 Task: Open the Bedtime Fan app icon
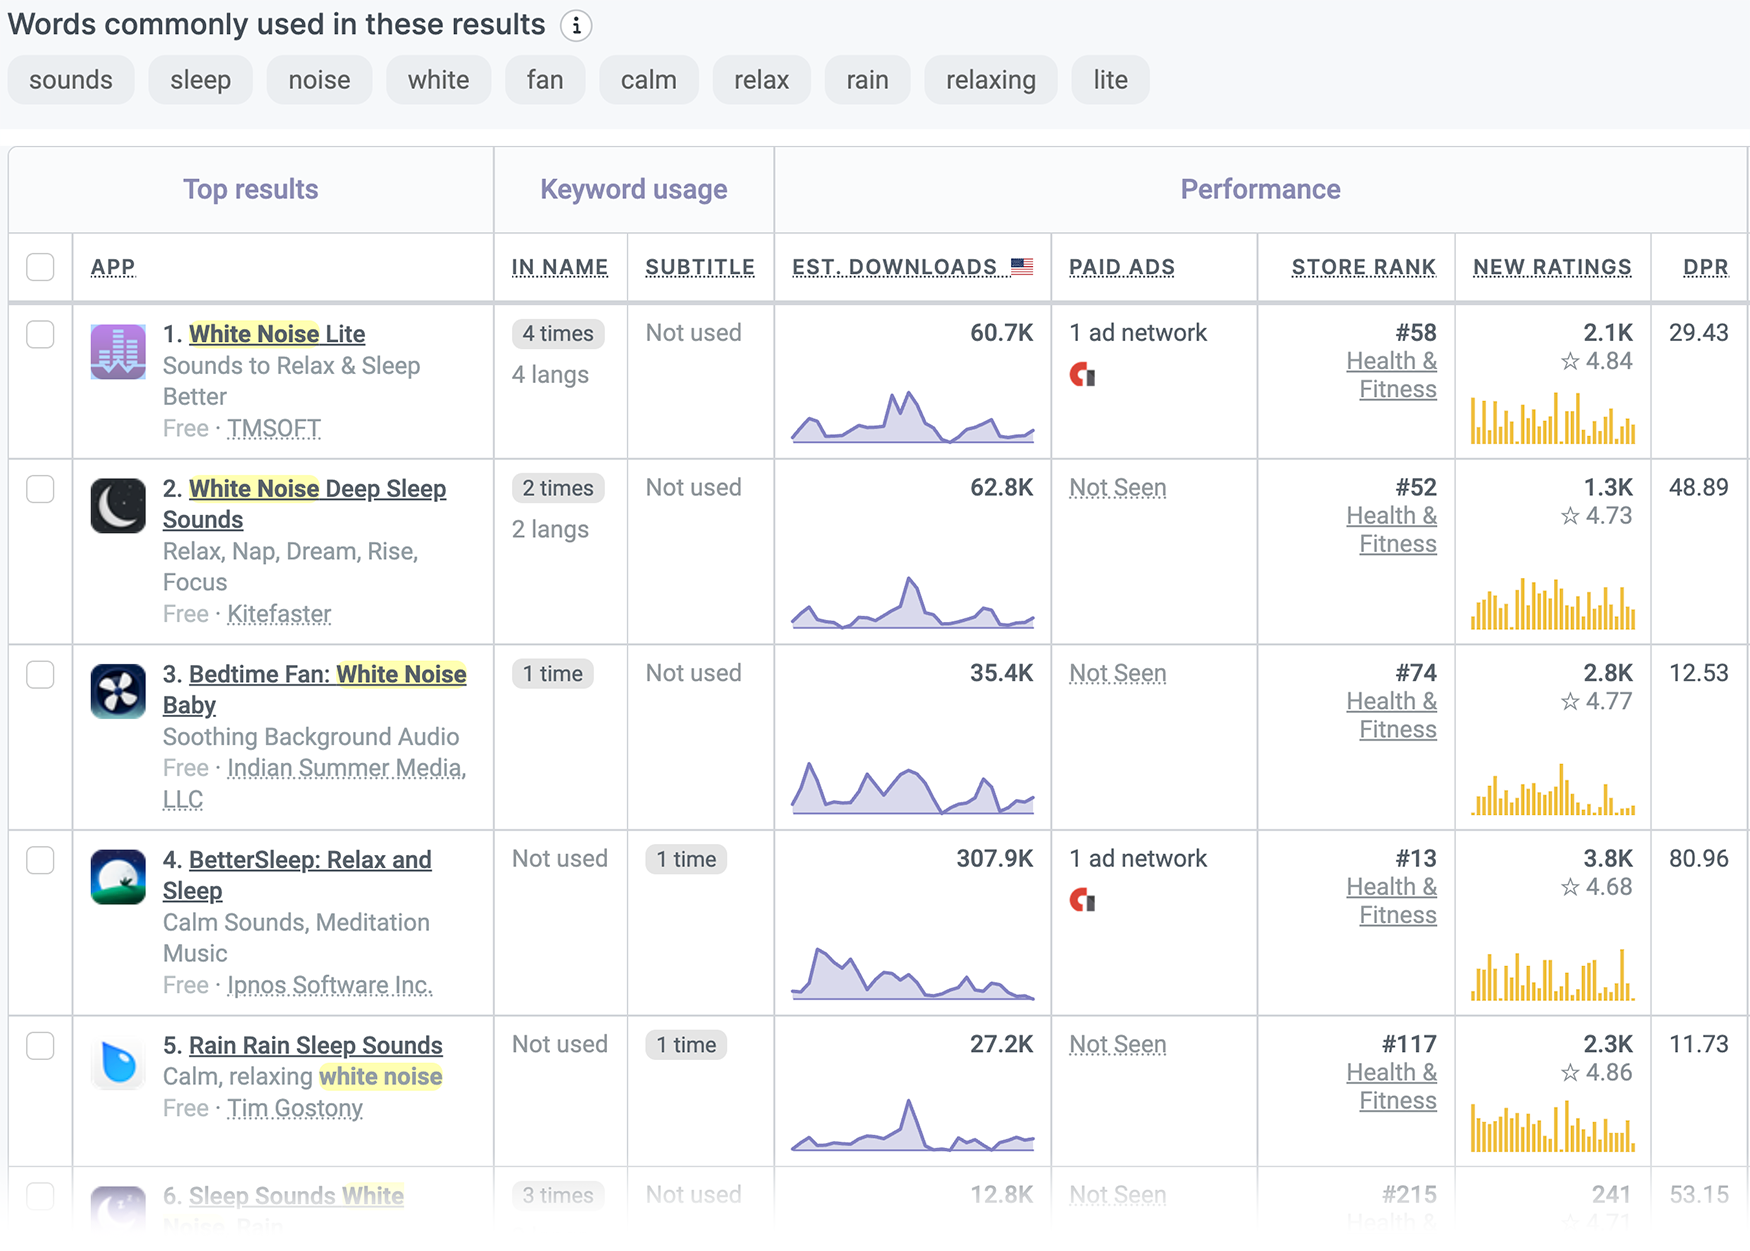[118, 691]
